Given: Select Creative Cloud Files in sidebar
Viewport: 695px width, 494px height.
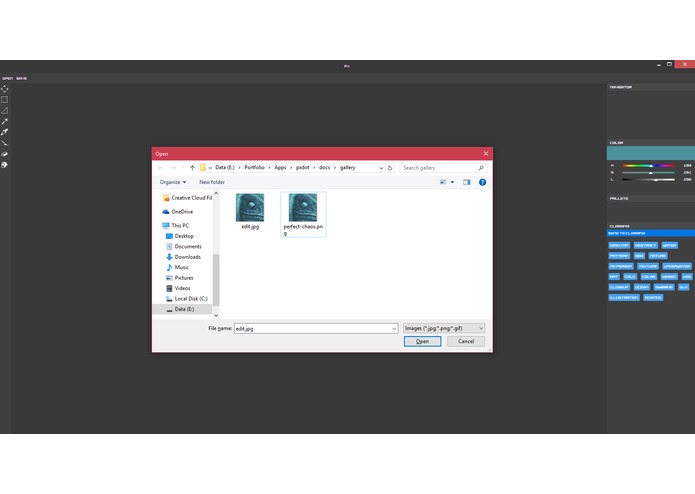Looking at the screenshot, I should click(187, 198).
